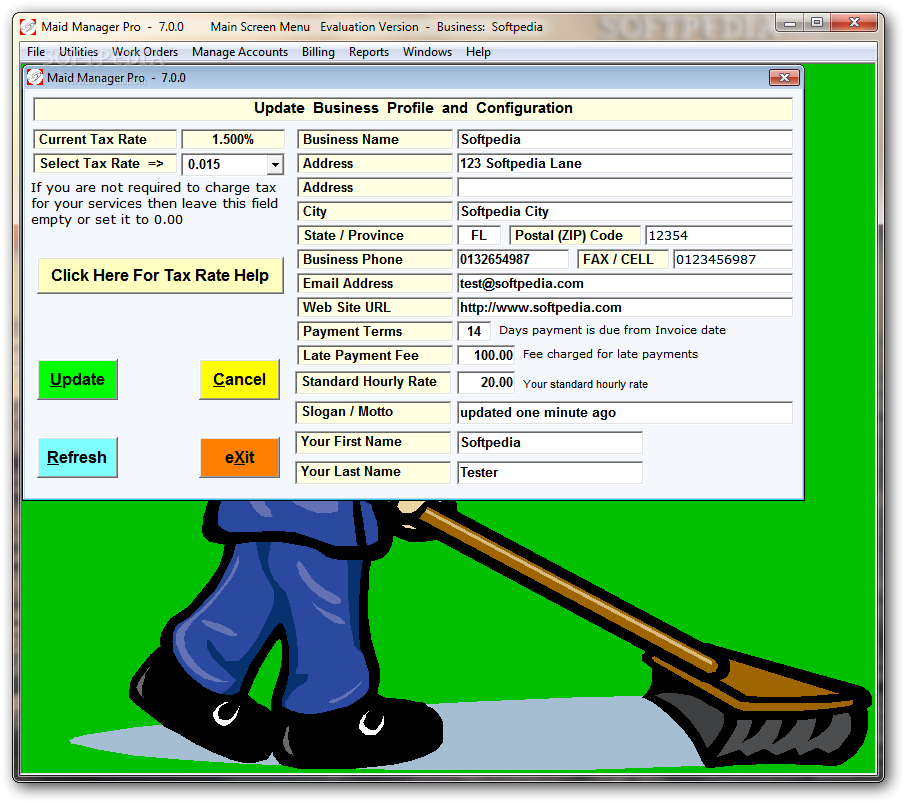Viewport: 905px width, 803px height.
Task: Open the Help menu
Action: coord(478,52)
